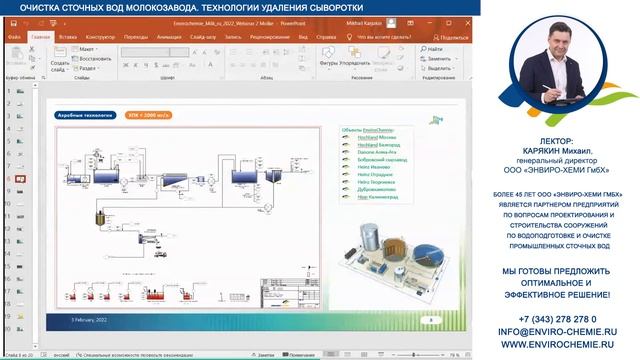Toggle italic К formatting
This screenshot has width=640, height=360.
tap(136, 65)
